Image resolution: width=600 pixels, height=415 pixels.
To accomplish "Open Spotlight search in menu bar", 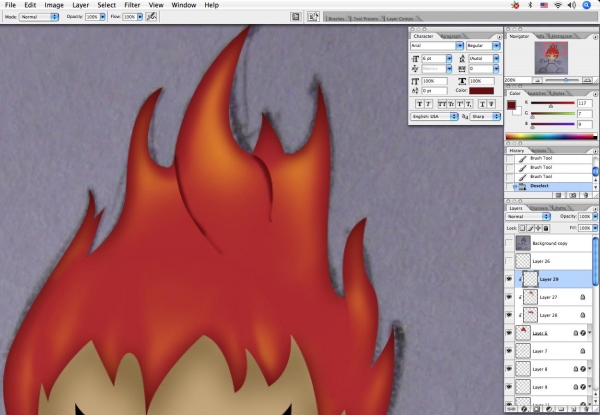I will 587,5.
